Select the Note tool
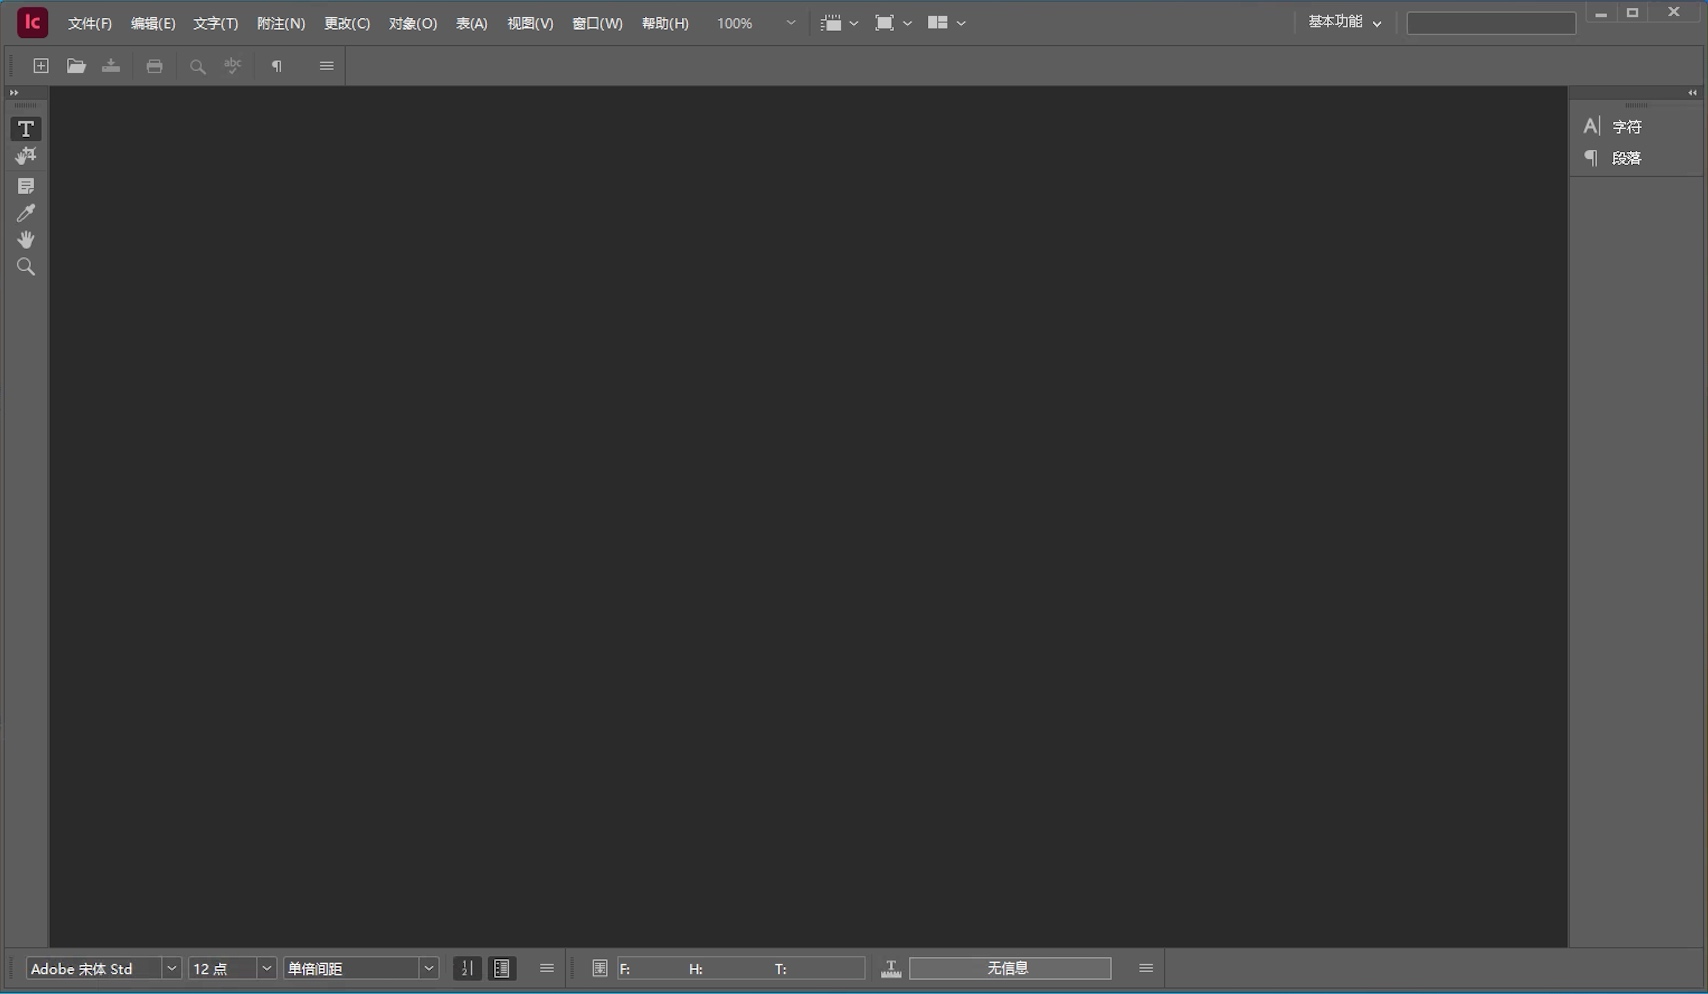 tap(25, 185)
